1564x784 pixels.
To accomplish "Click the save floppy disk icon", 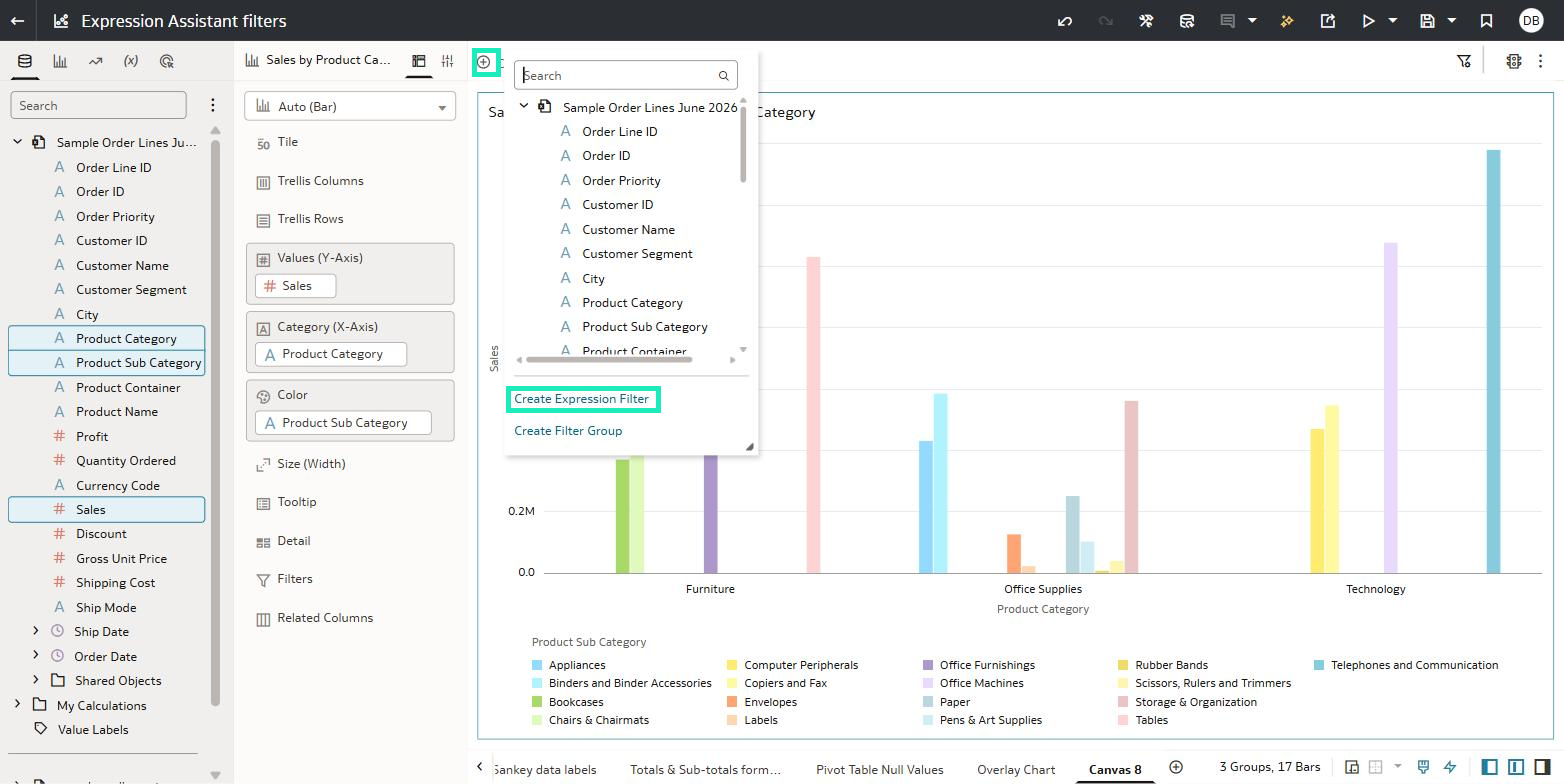I will [1428, 21].
